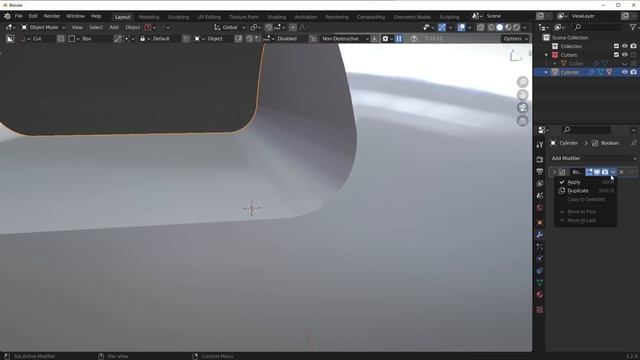Toggle Boolean modifier viewport display
The height and width of the screenshot is (360, 640).
point(597,172)
